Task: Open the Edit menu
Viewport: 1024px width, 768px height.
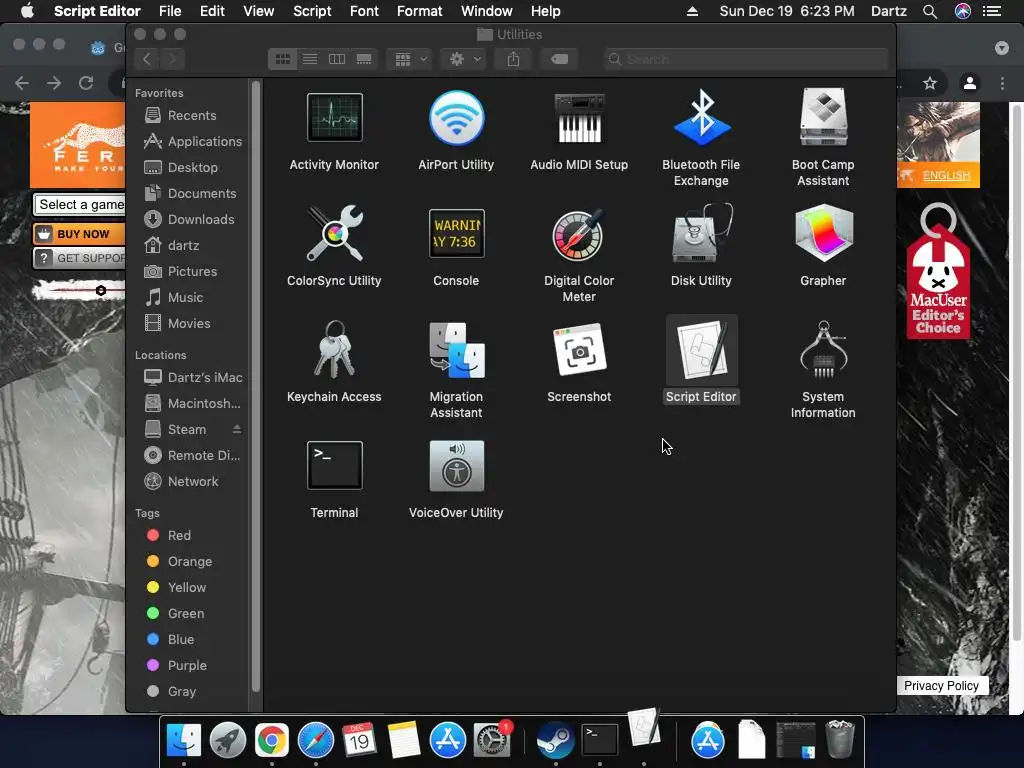Action: [212, 11]
